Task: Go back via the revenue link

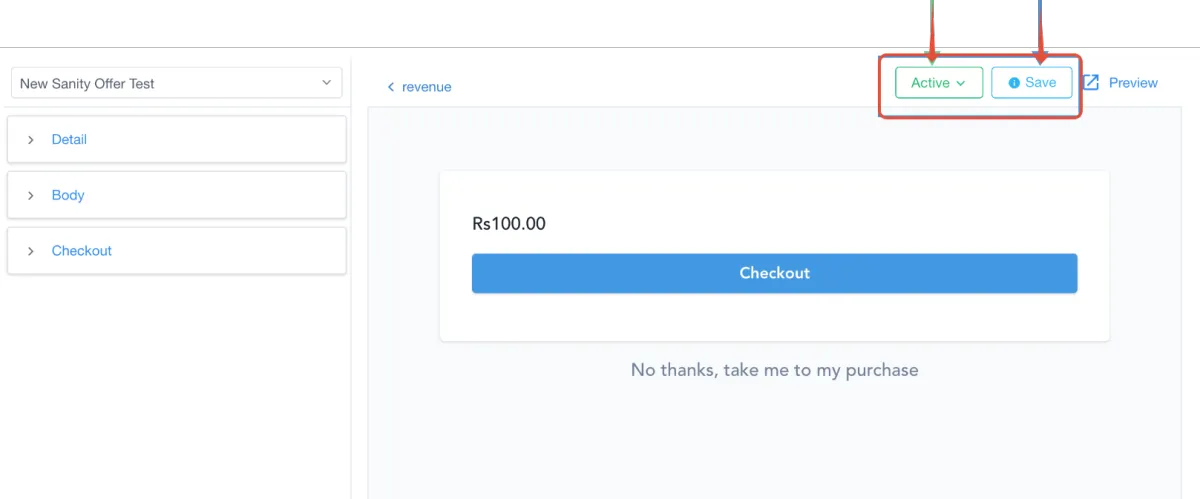Action: click(x=426, y=87)
